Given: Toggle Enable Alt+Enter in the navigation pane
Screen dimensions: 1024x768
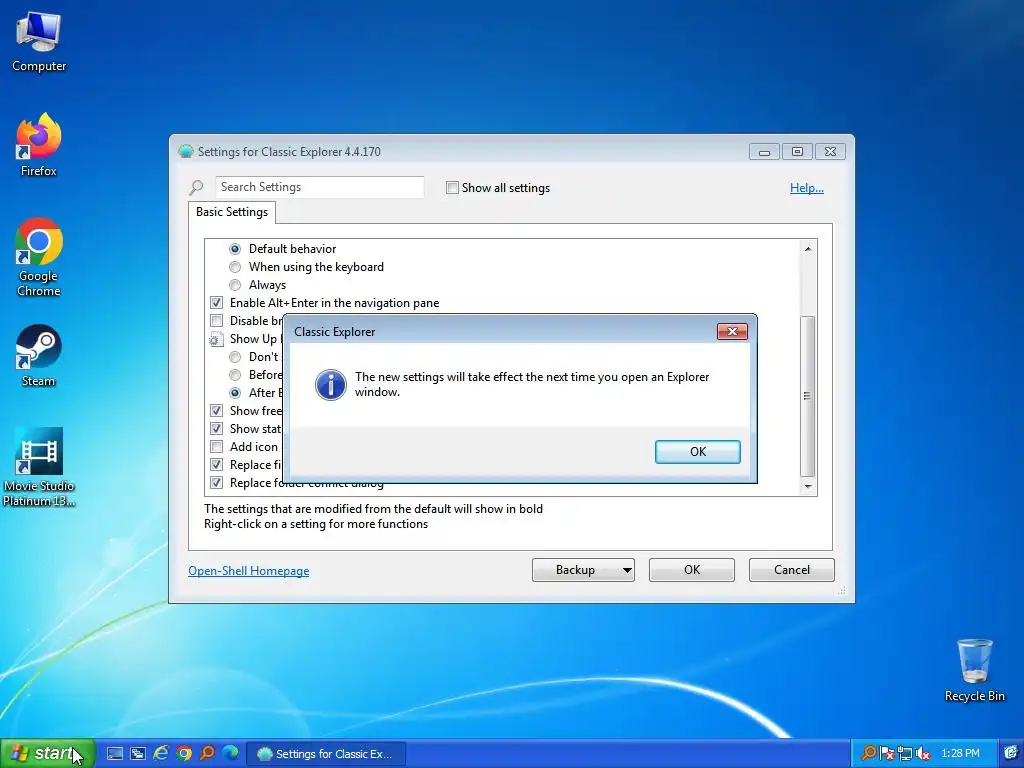Looking at the screenshot, I should [216, 303].
